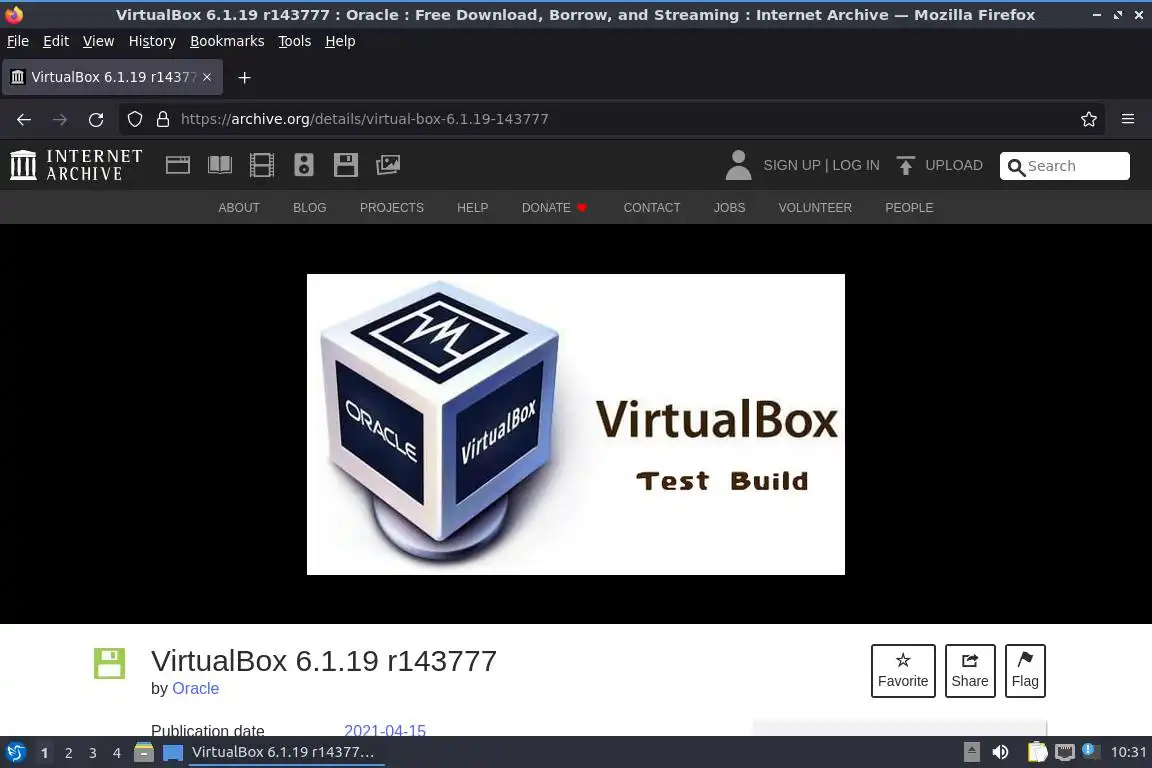
Task: Open the View menu
Action: pyautogui.click(x=98, y=41)
